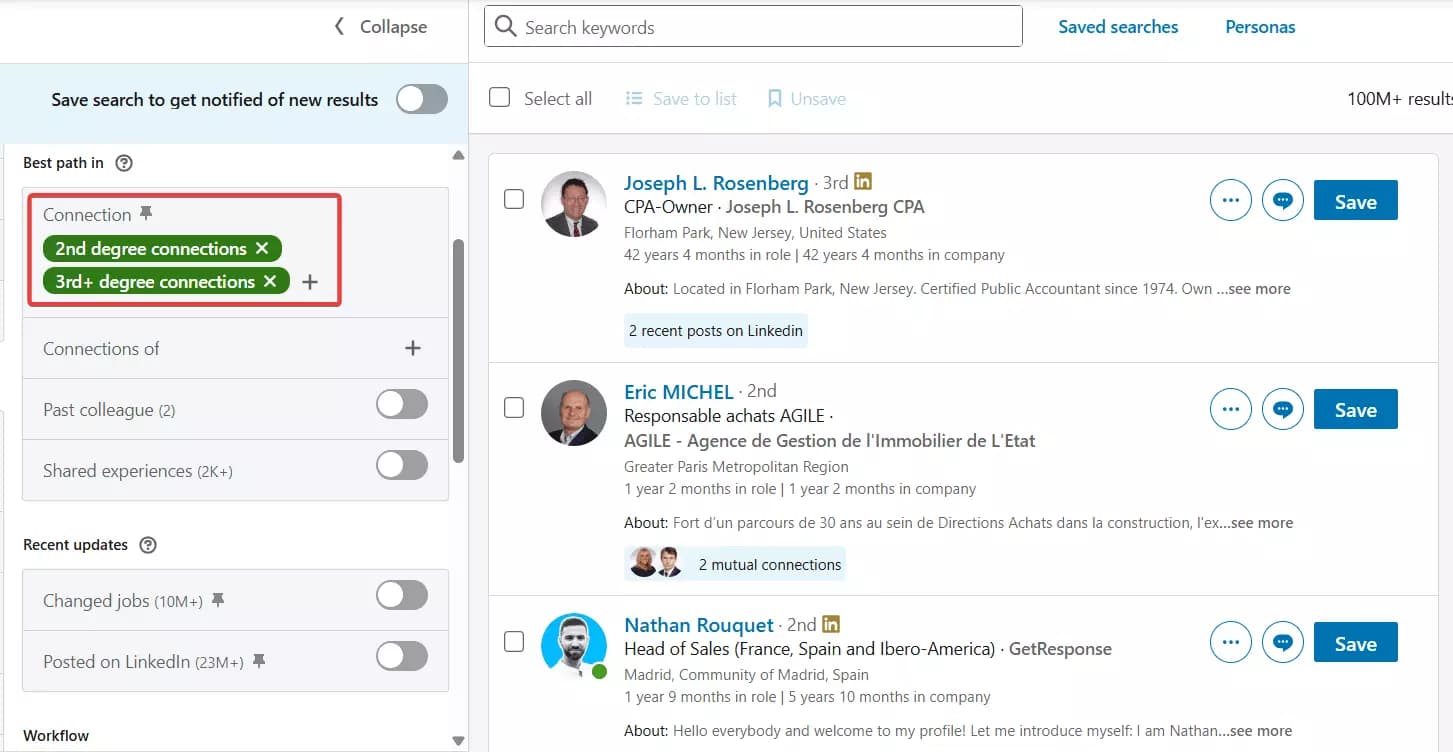Viewport: 1453px width, 752px height.
Task: Open the Best path in help icon
Action: [122, 162]
